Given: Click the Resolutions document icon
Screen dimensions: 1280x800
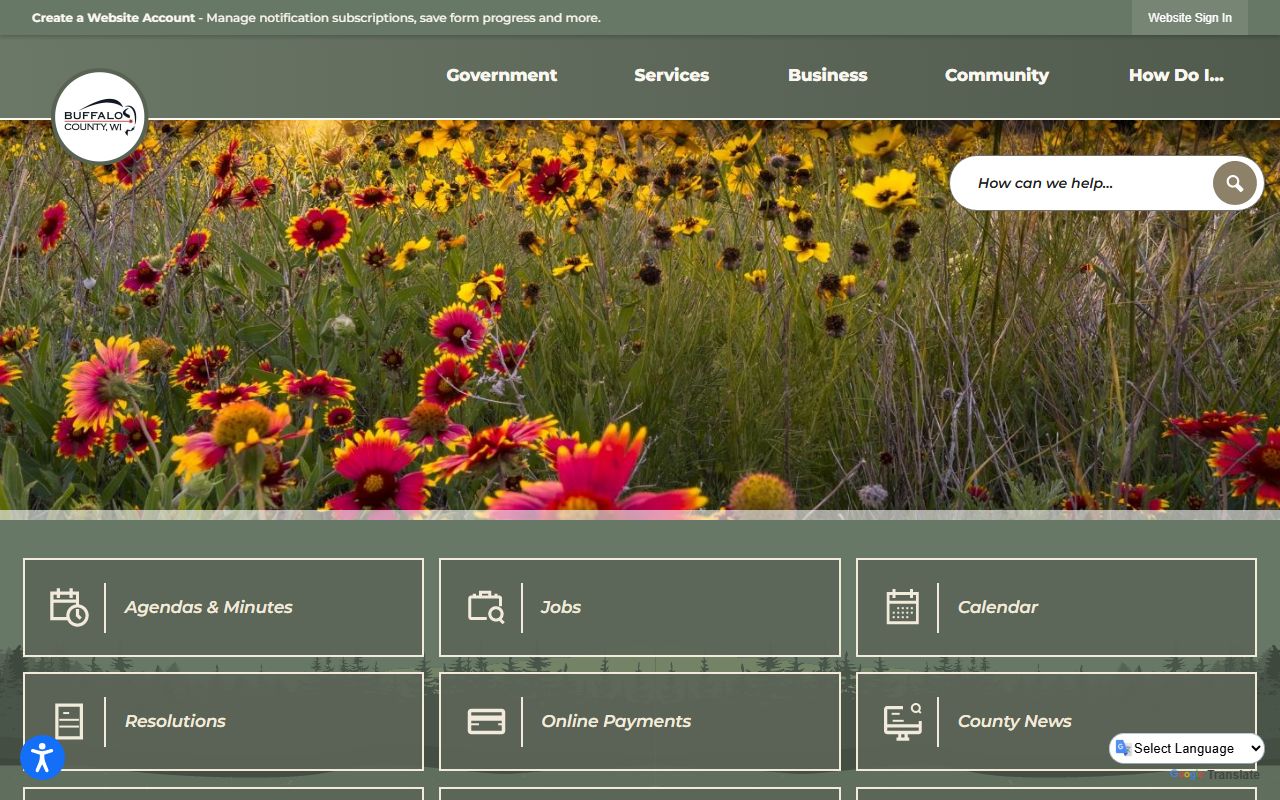Looking at the screenshot, I should [69, 721].
